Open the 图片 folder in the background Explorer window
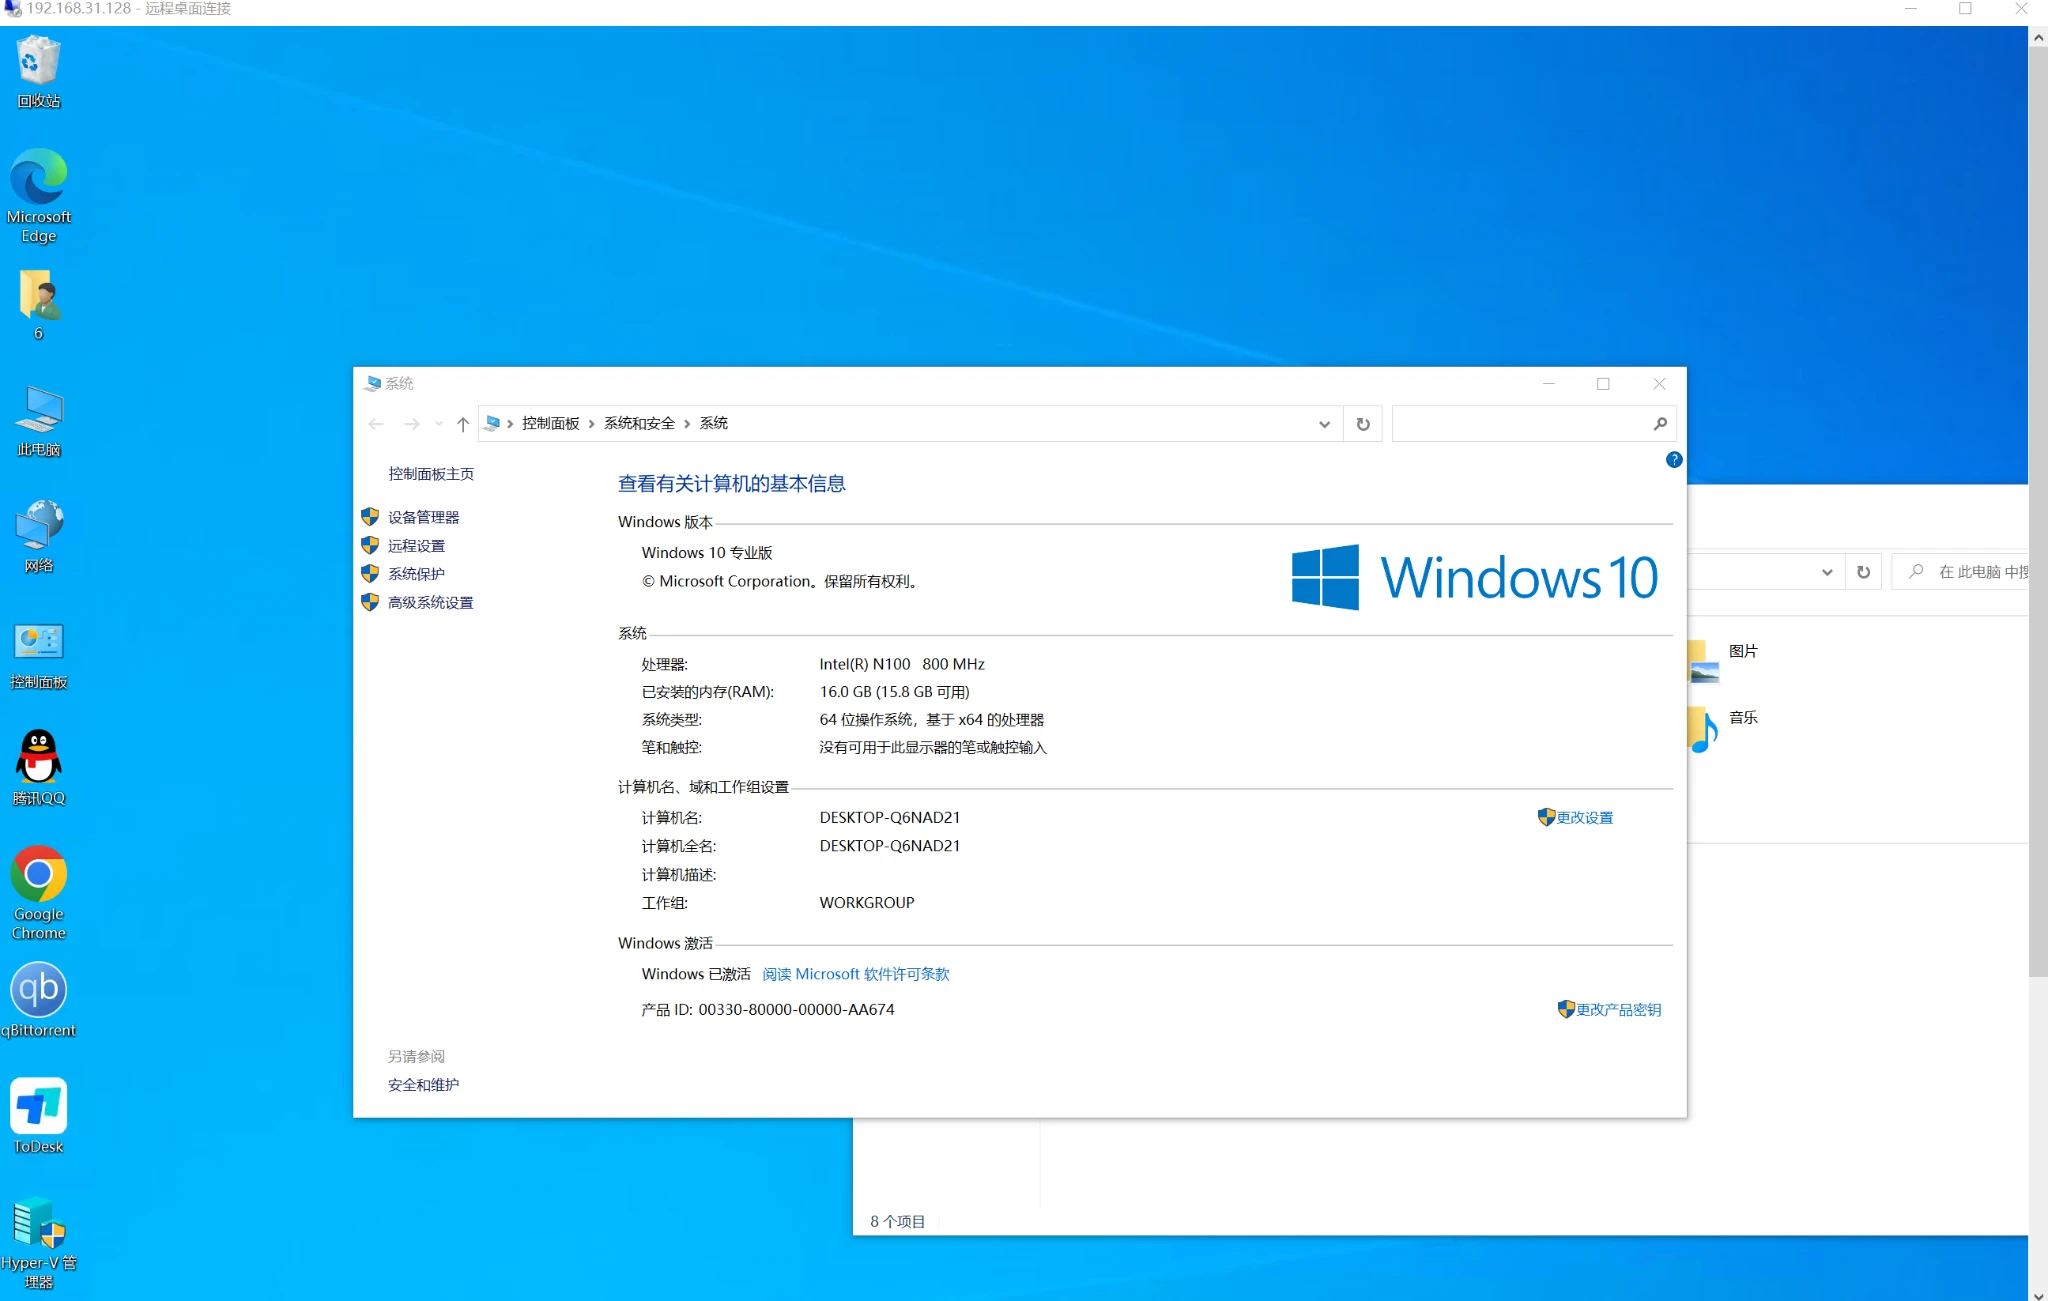2048x1301 pixels. [x=1722, y=660]
